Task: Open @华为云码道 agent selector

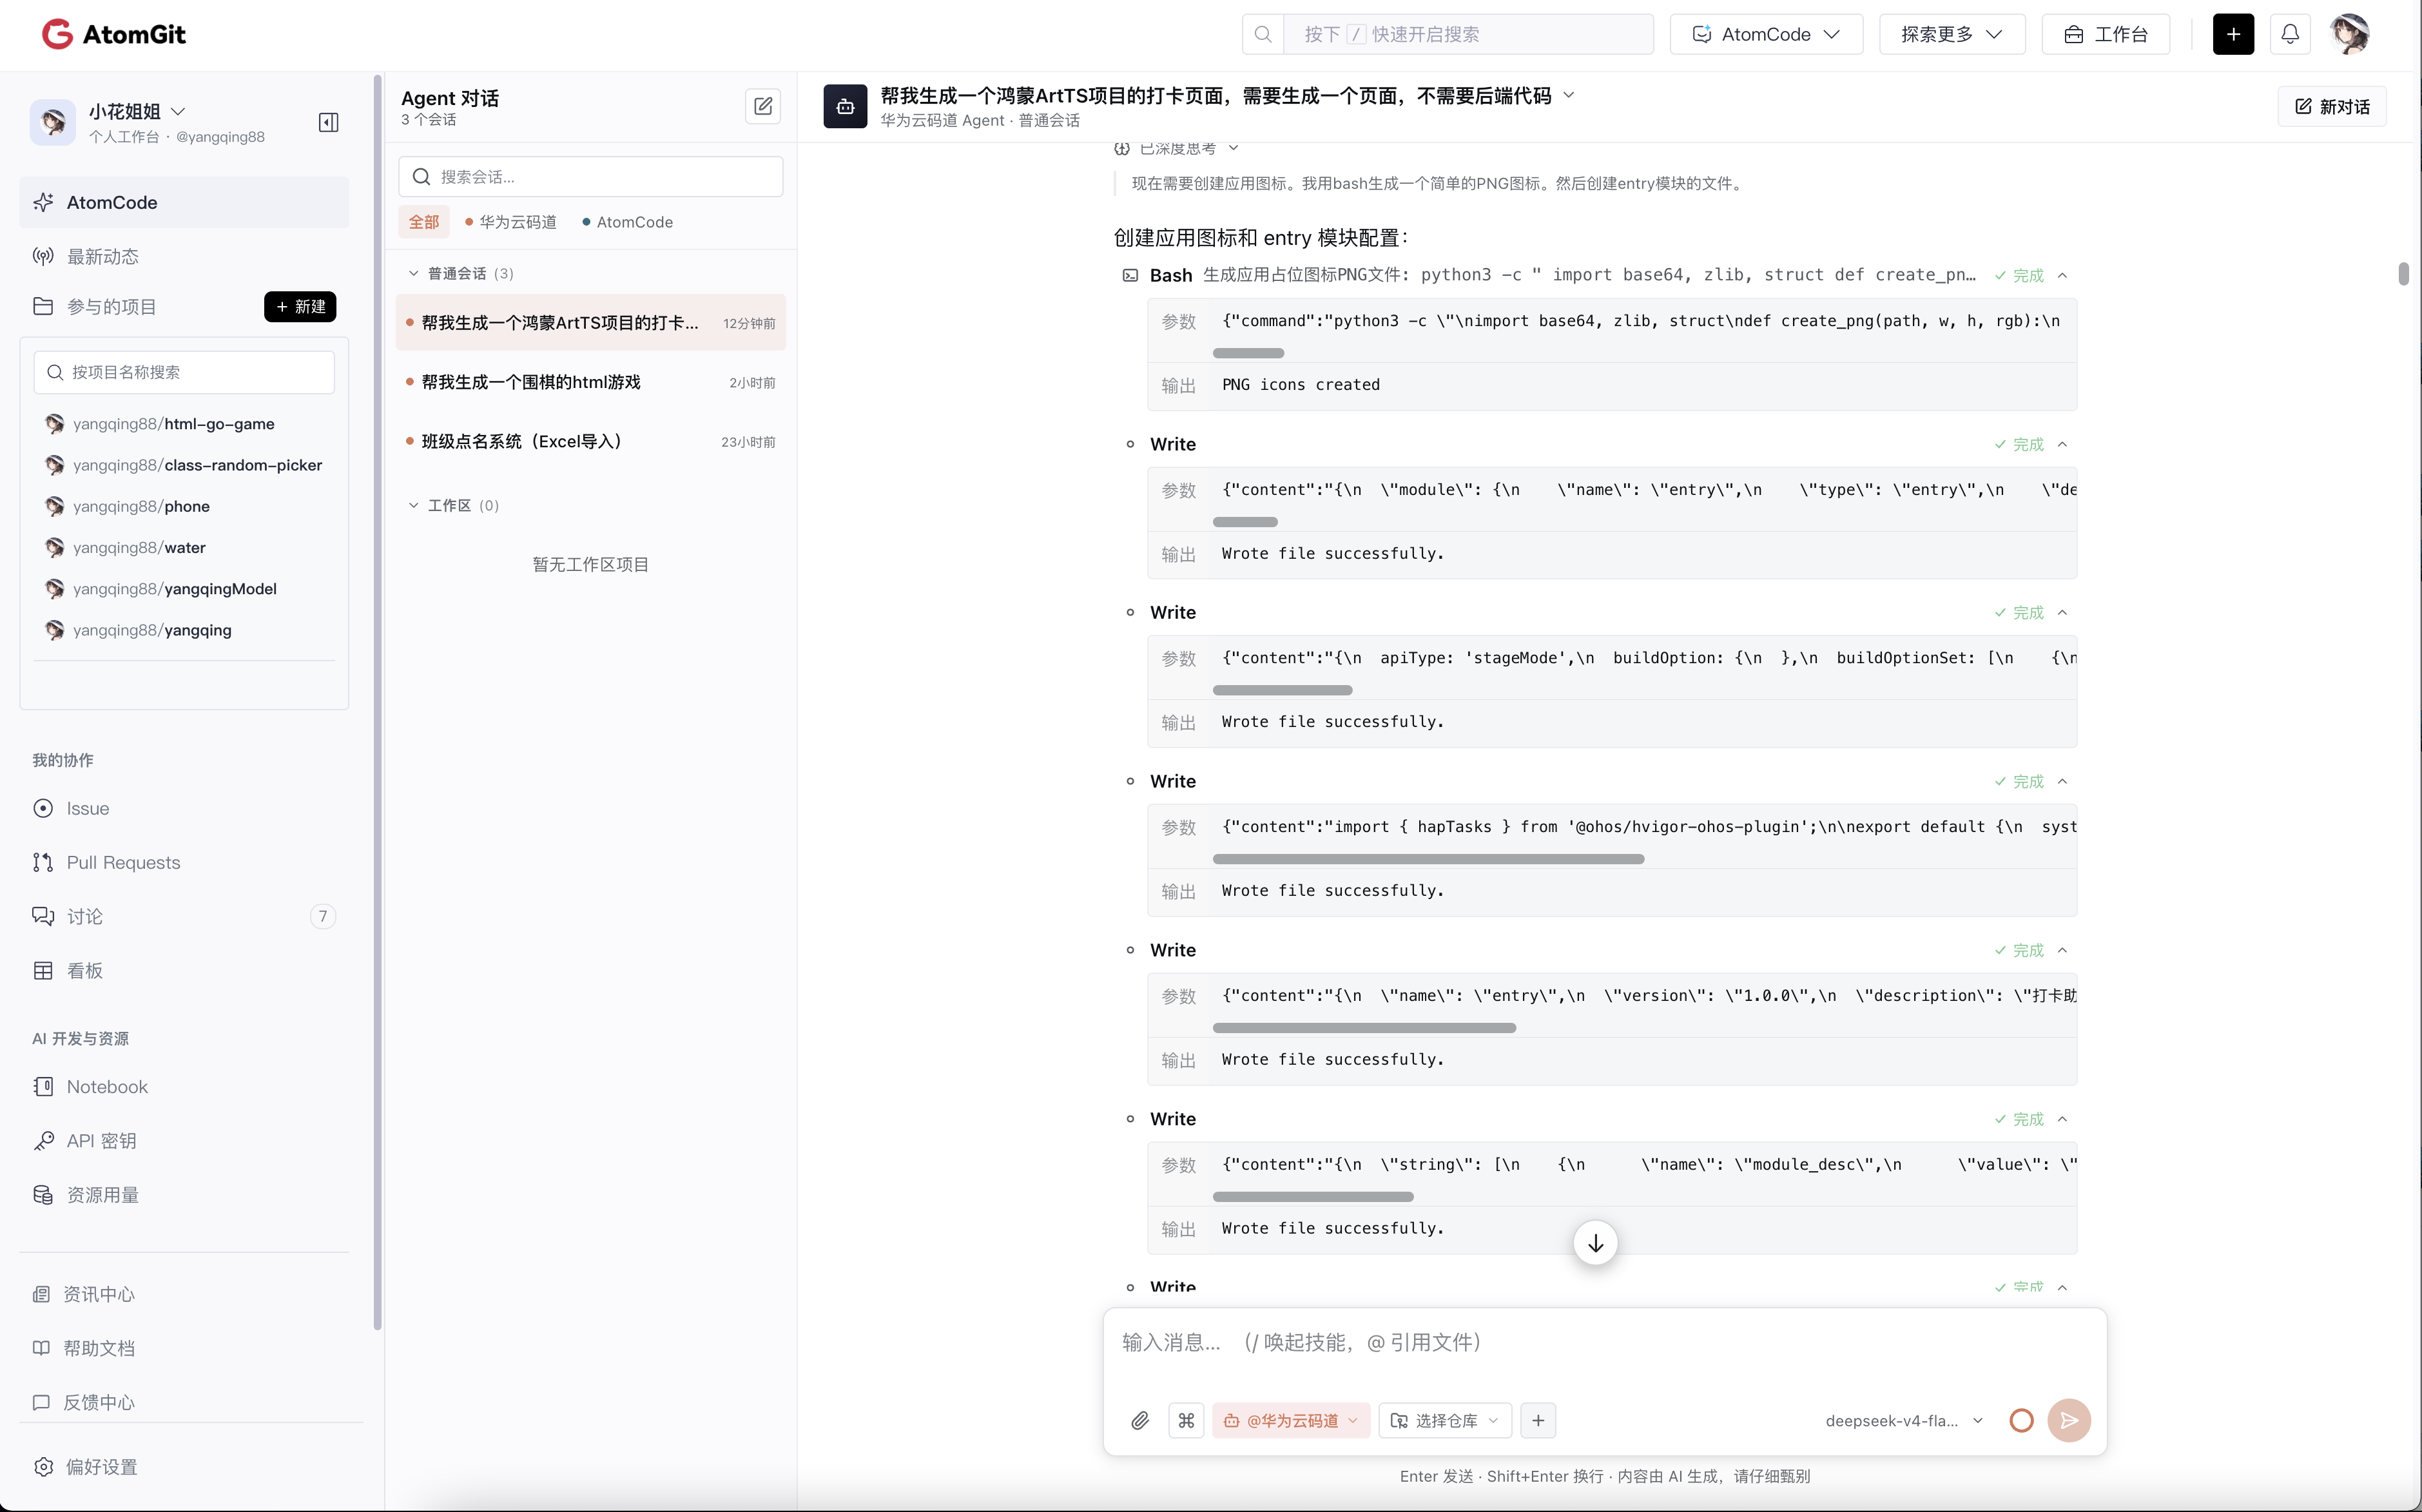Action: pyautogui.click(x=1290, y=1420)
